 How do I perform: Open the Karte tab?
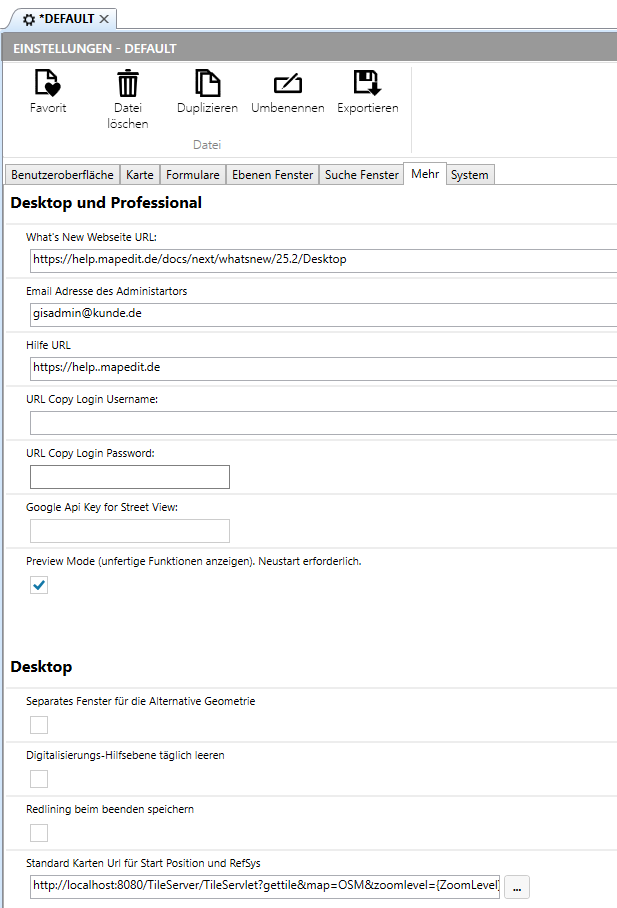[x=140, y=175]
